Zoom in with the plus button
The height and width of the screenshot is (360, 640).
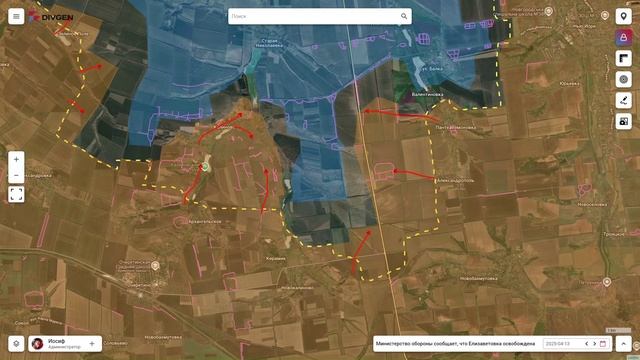coord(16,160)
